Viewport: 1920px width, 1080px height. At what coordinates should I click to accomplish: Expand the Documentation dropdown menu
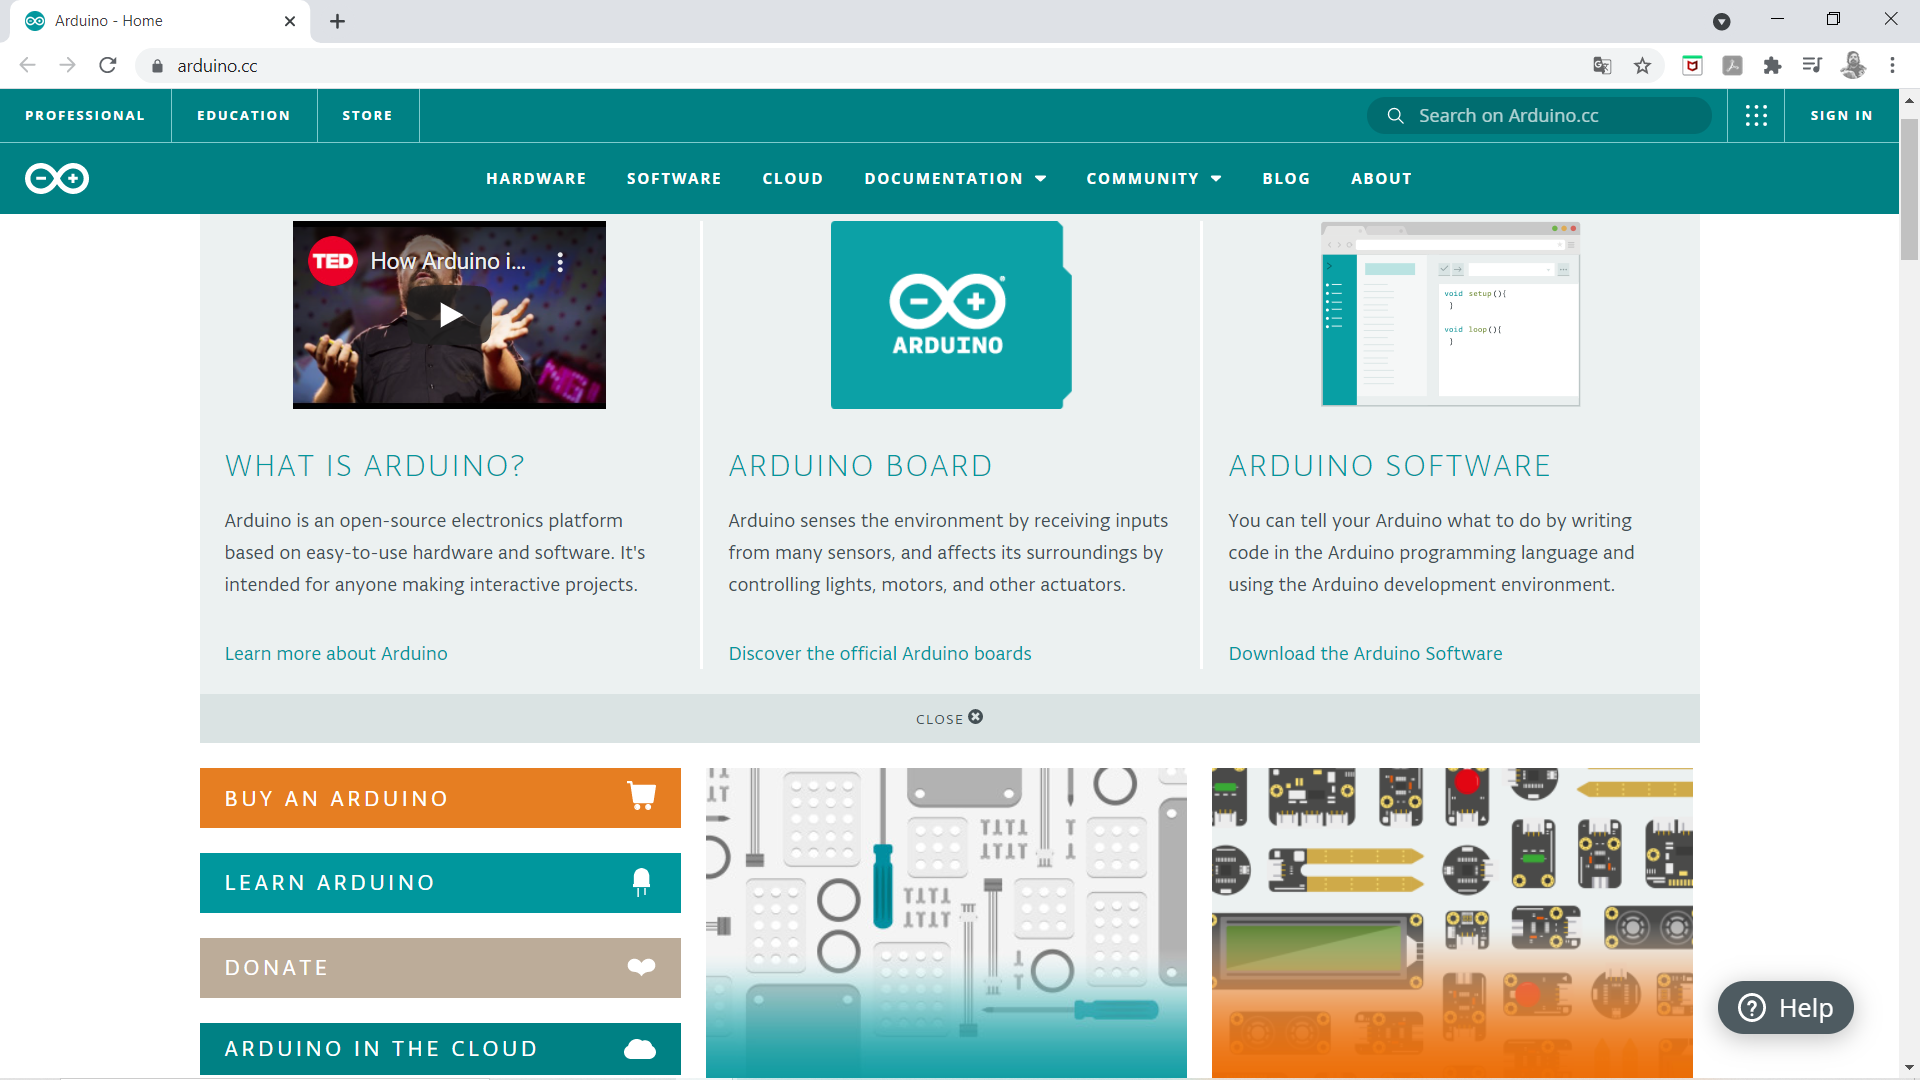click(x=955, y=179)
